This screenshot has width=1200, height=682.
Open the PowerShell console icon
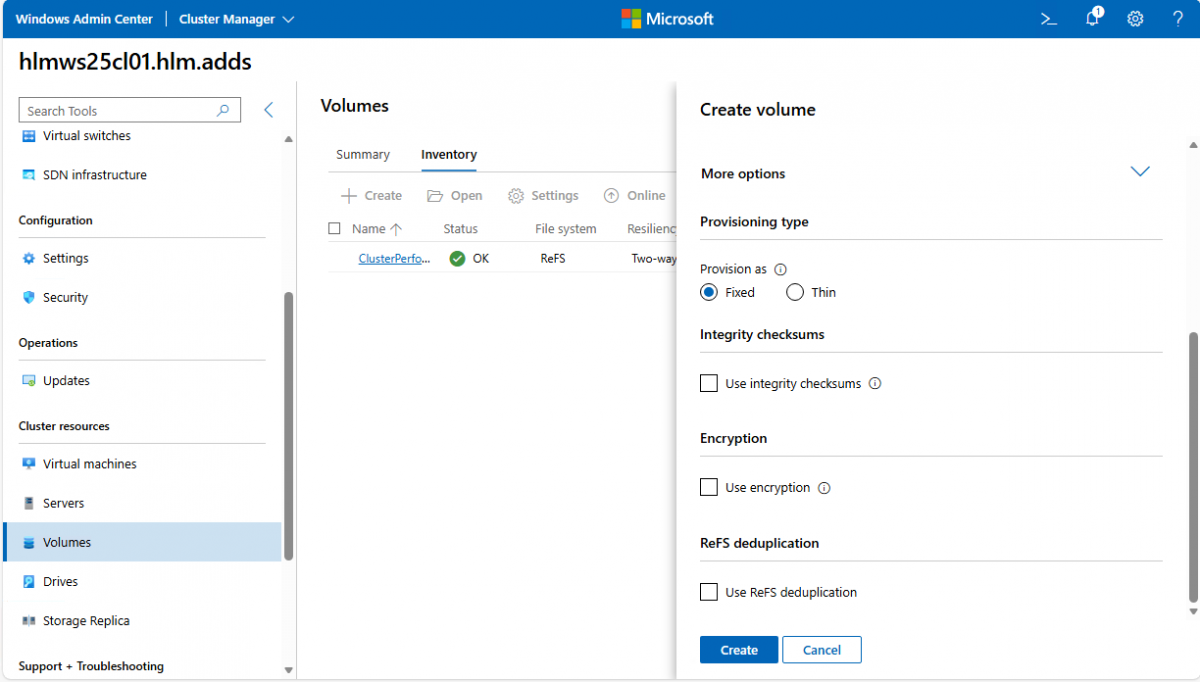coord(1049,19)
